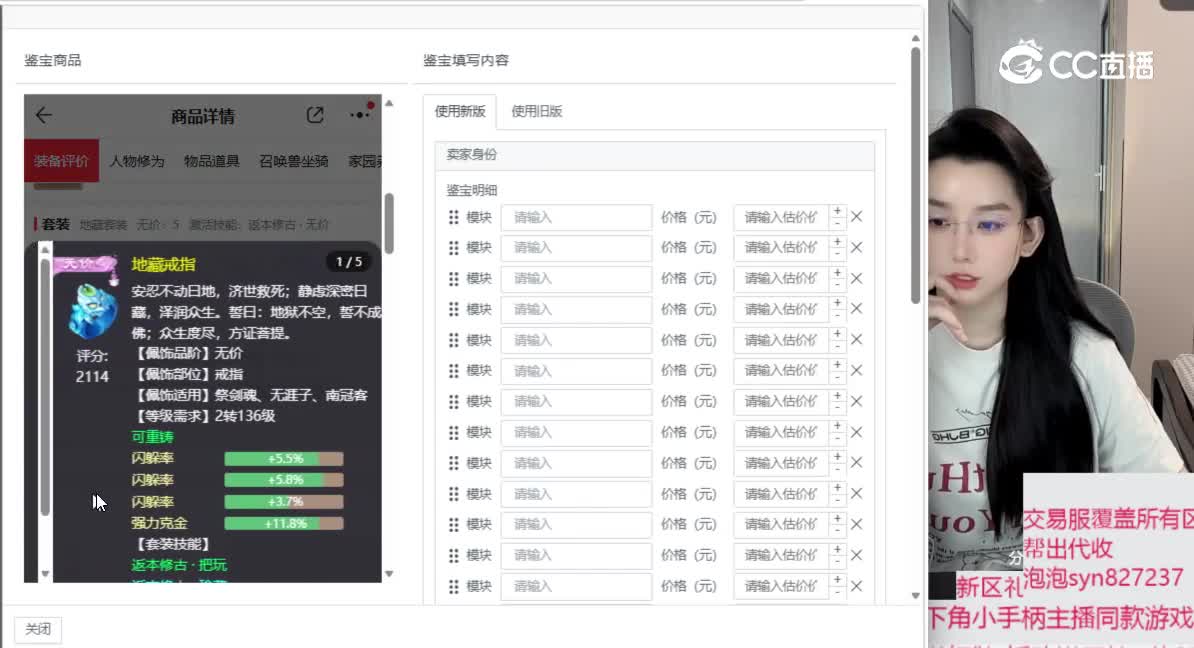Image resolution: width=1194 pixels, height=648 pixels.
Task: Click the 鉴宝明细 label
Action: tap(471, 190)
